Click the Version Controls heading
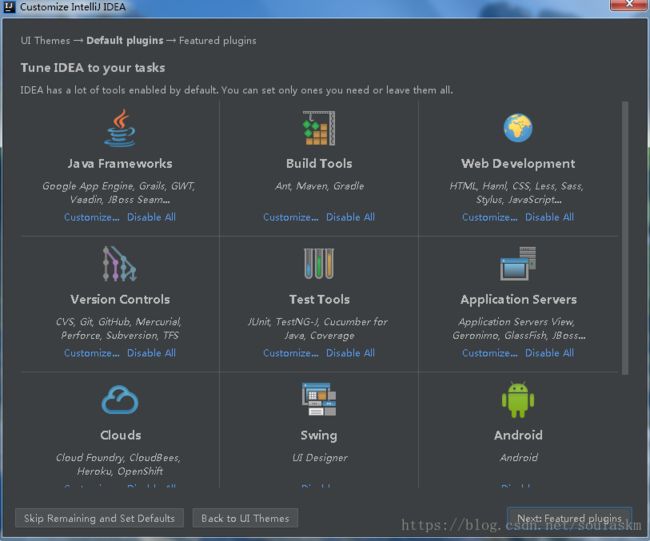Viewport: 650px width, 541px height. tap(120, 299)
